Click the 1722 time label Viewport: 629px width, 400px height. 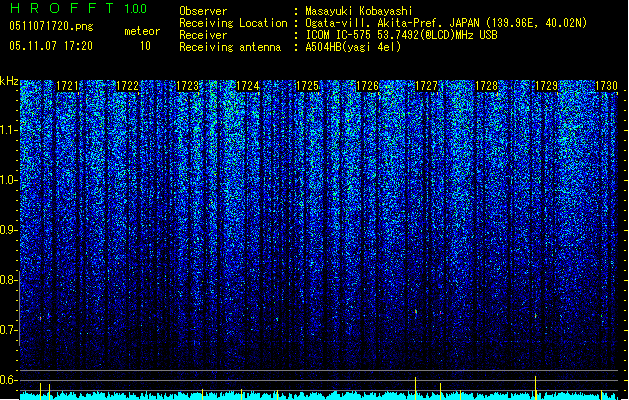tap(127, 86)
